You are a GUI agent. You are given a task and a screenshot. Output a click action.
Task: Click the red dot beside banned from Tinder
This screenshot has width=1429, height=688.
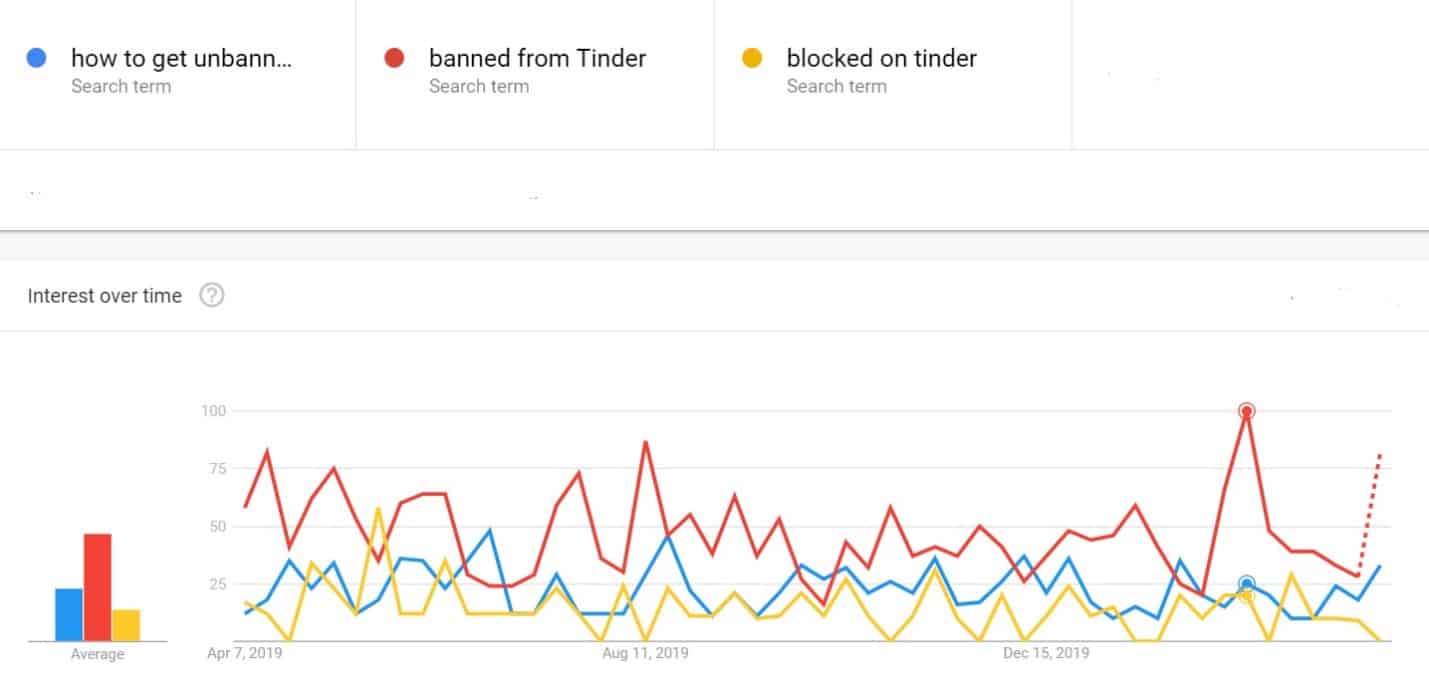point(394,59)
